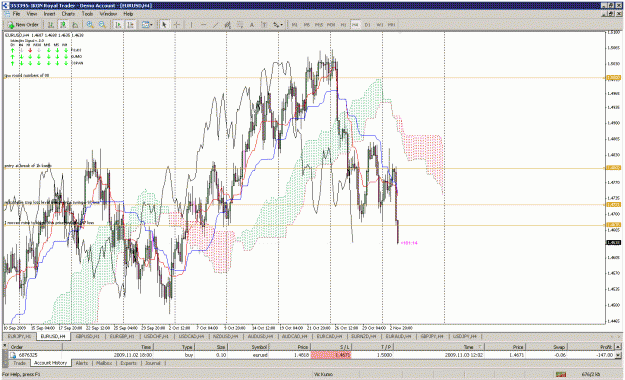Open the Insert menu
625x380 pixels.
point(49,14)
